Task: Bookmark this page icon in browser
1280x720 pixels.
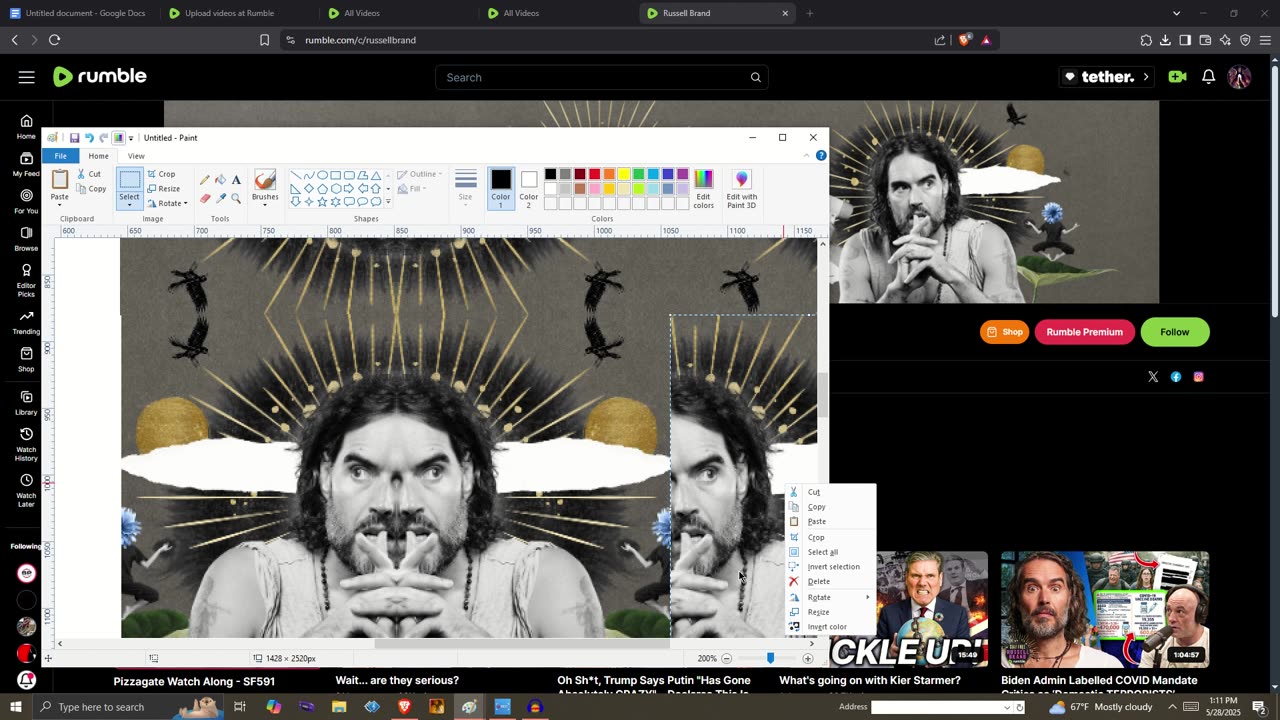Action: coord(264,40)
